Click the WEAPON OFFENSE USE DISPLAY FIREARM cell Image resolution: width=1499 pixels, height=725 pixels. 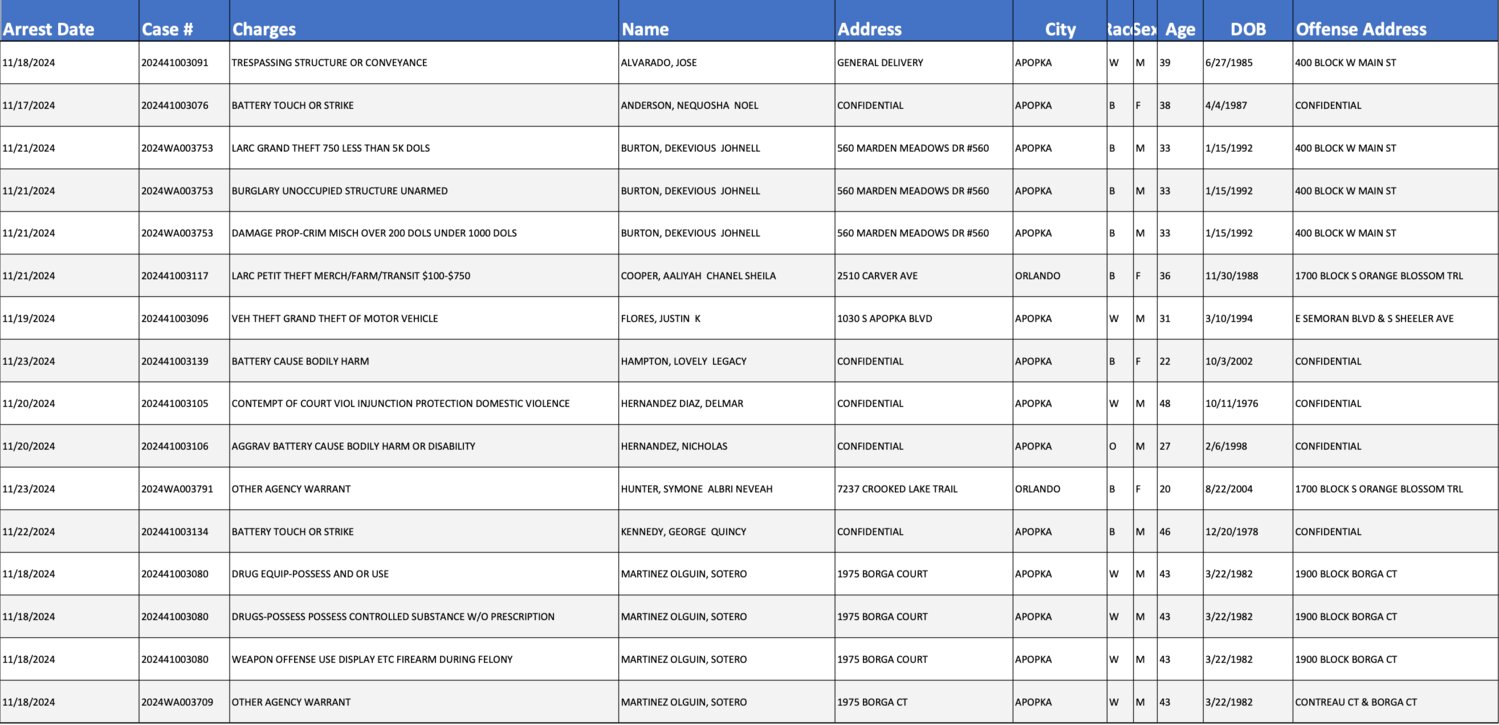424,659
